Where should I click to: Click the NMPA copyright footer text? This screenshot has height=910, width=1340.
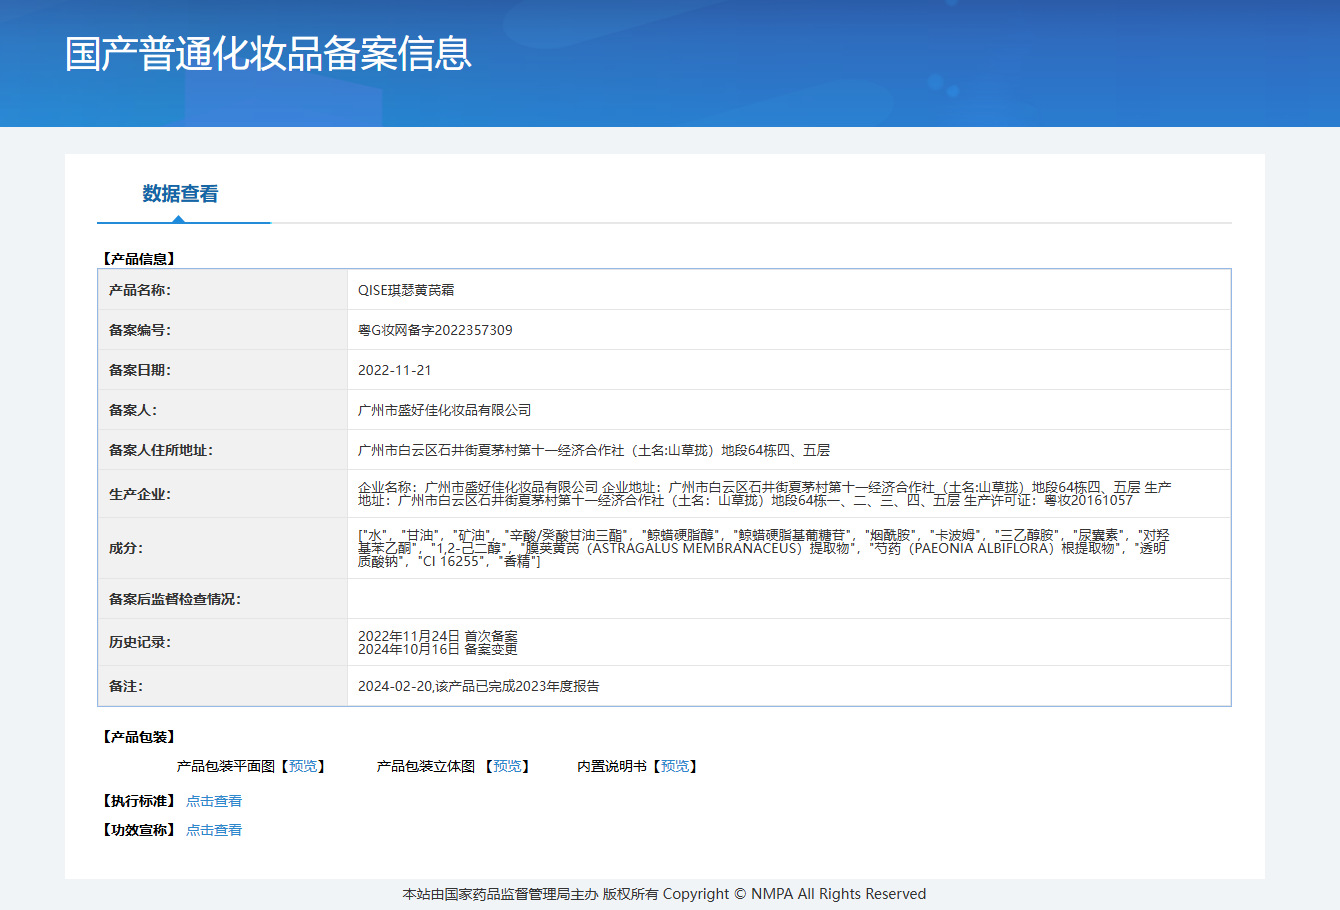[x=664, y=894]
